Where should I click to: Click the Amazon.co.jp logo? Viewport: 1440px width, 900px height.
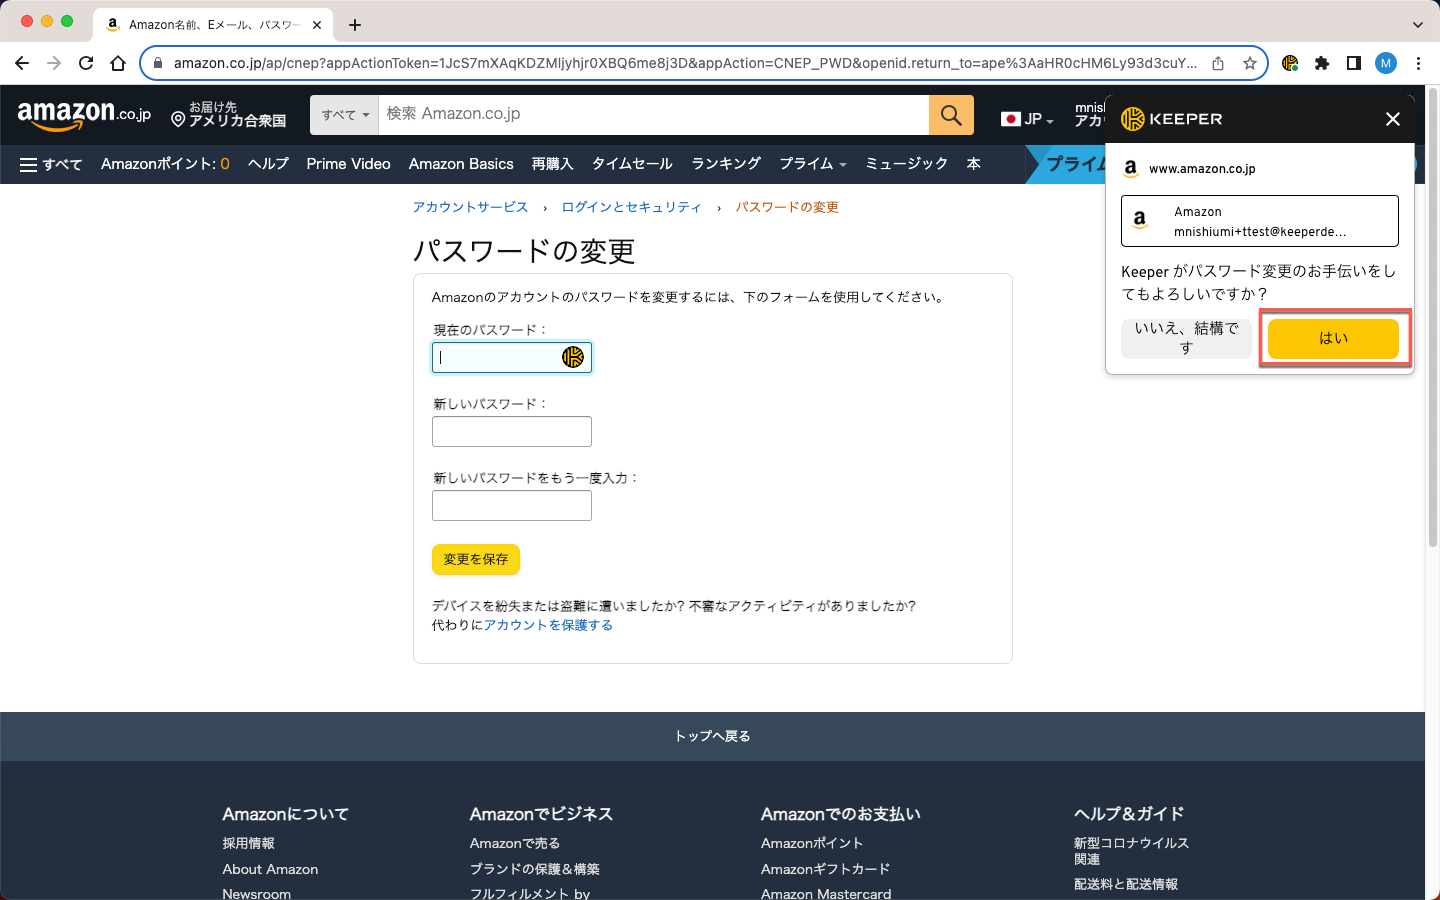[84, 115]
